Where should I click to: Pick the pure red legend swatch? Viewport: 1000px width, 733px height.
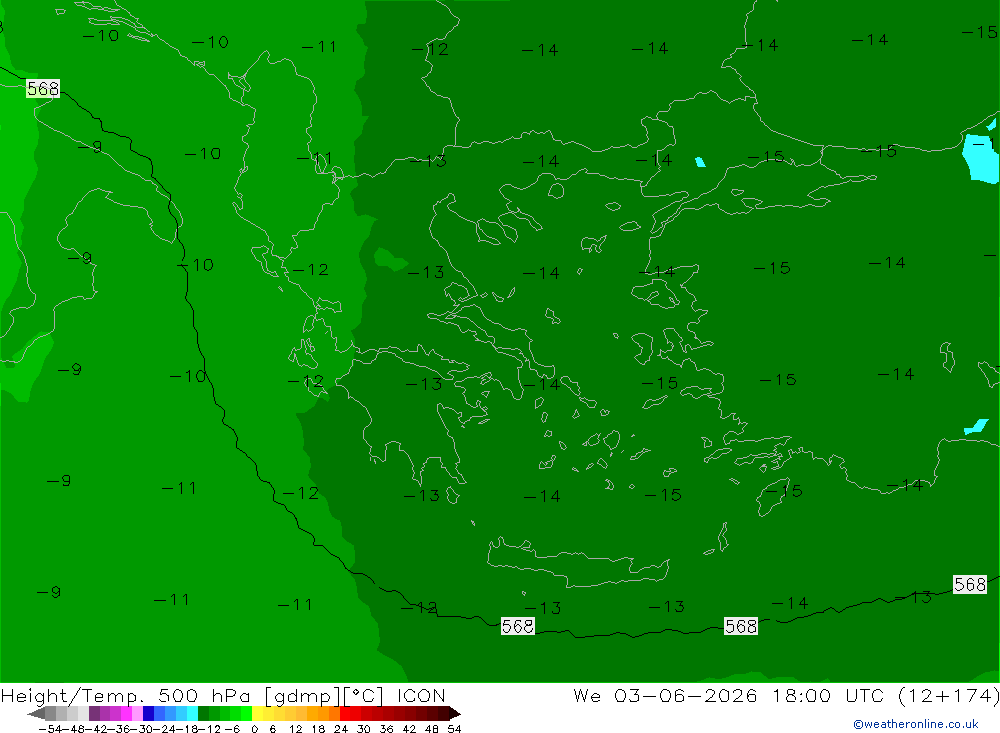coord(346,713)
